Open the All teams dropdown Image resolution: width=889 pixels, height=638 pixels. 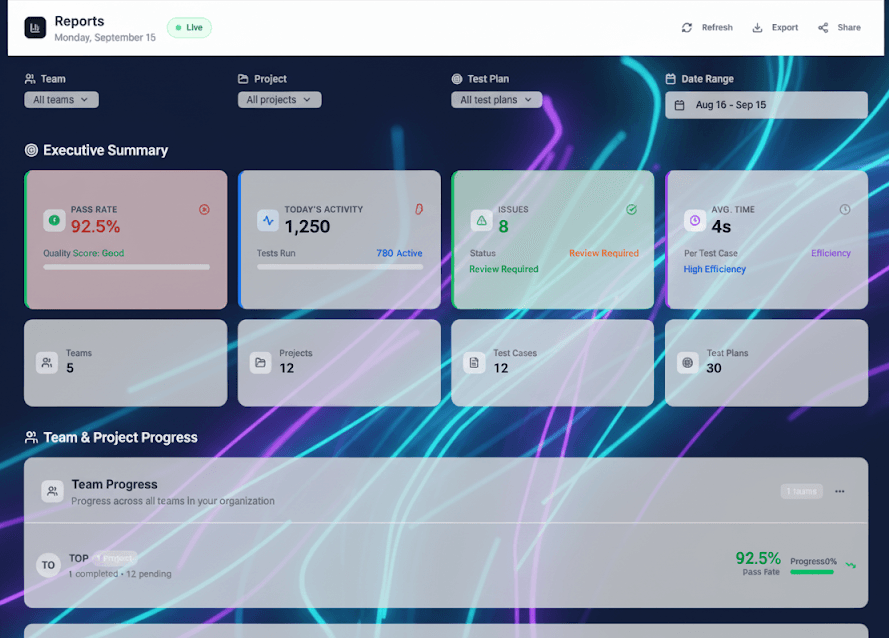point(61,99)
